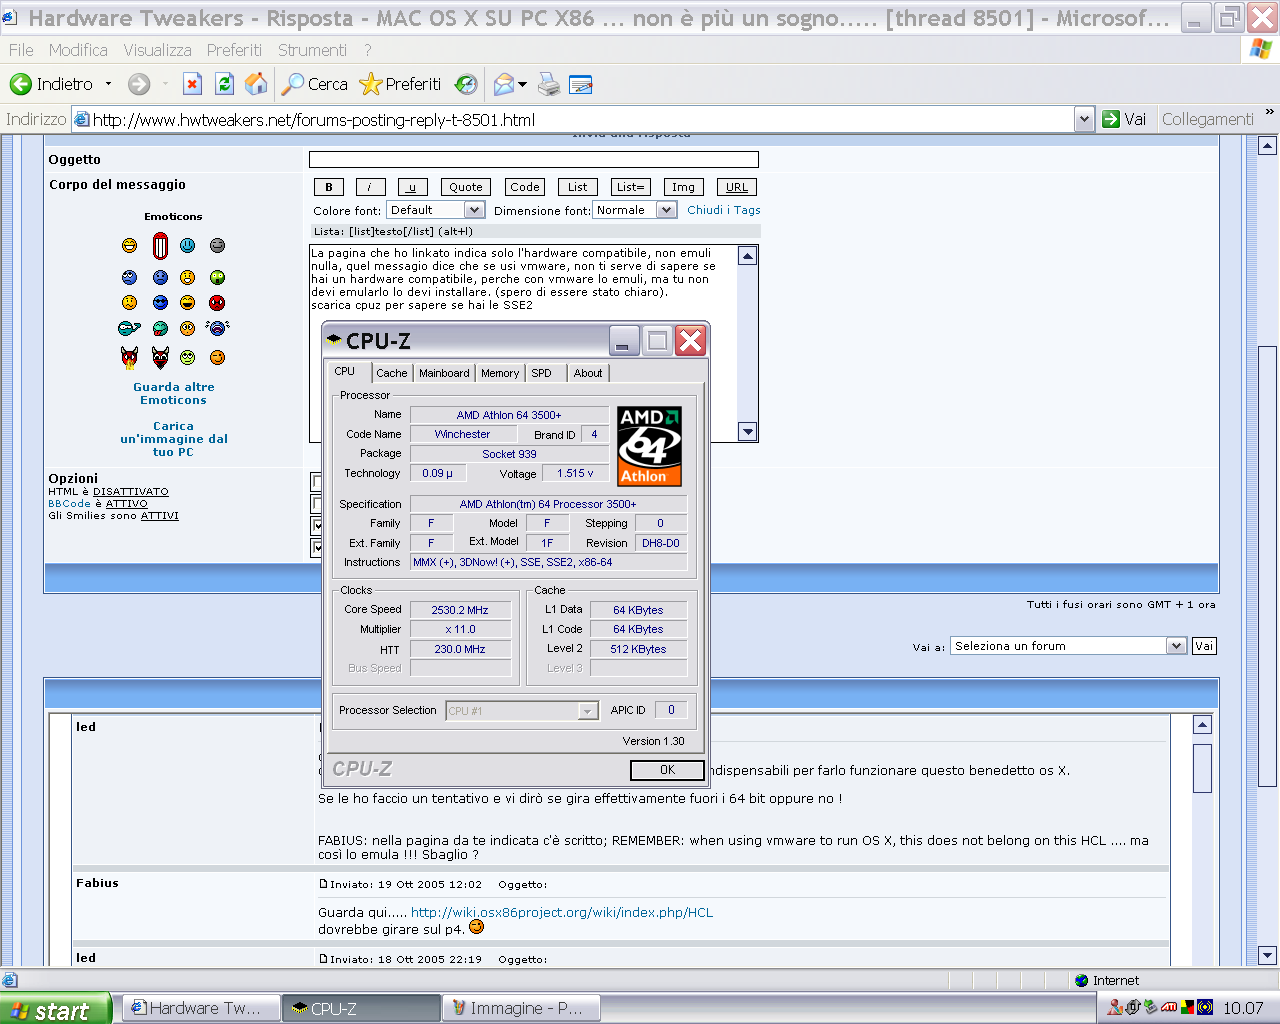Open Preferiti star toolbar button
1280x1024 pixels.
click(x=400, y=85)
